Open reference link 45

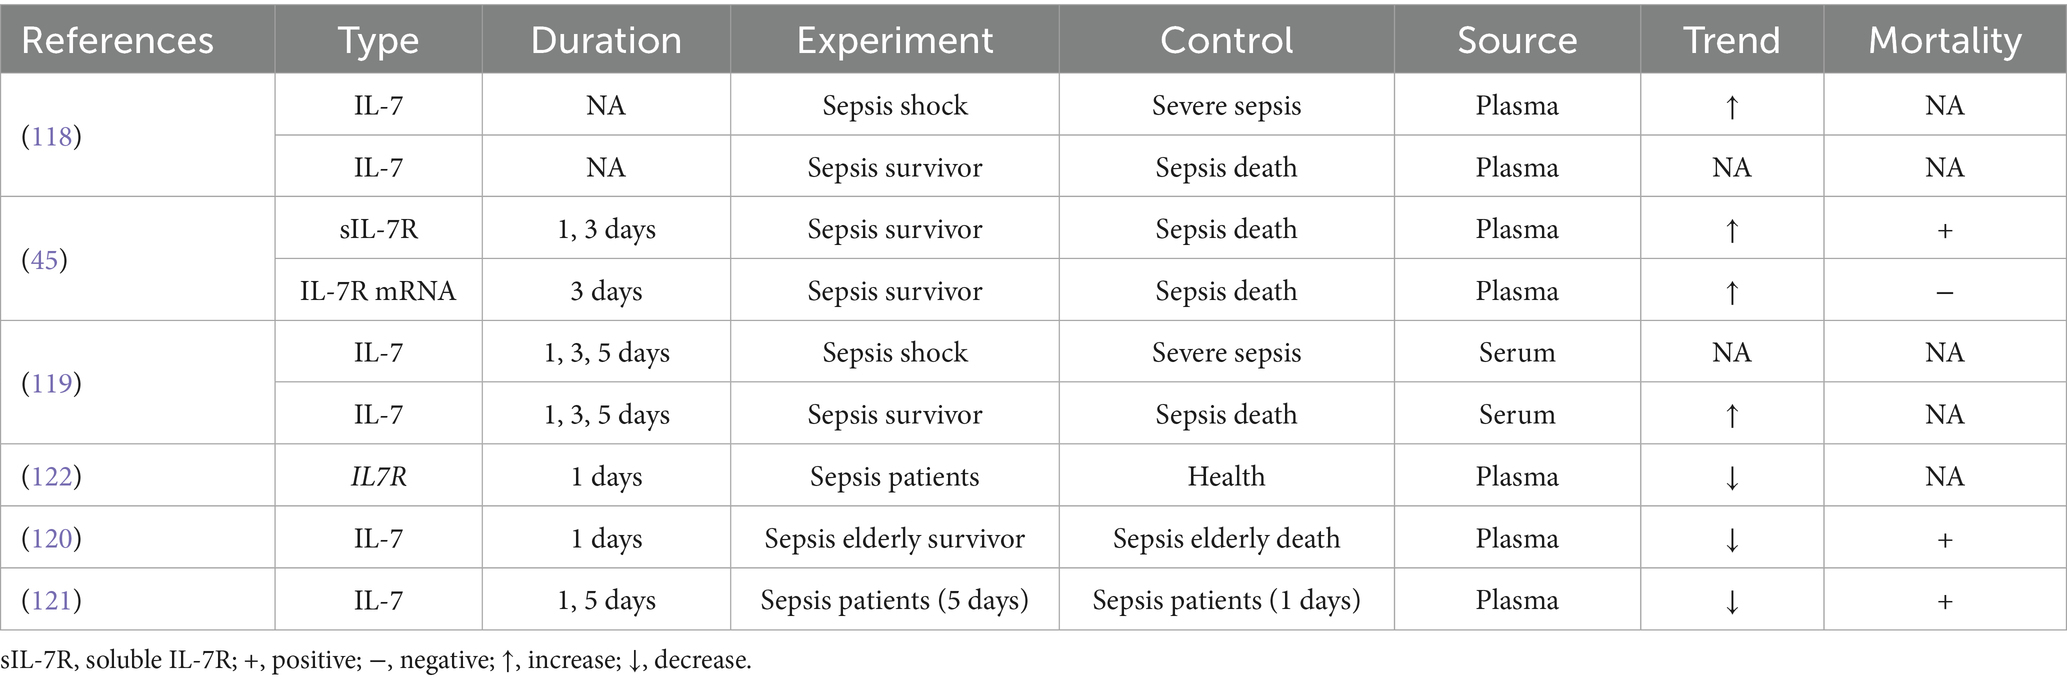(x=45, y=260)
